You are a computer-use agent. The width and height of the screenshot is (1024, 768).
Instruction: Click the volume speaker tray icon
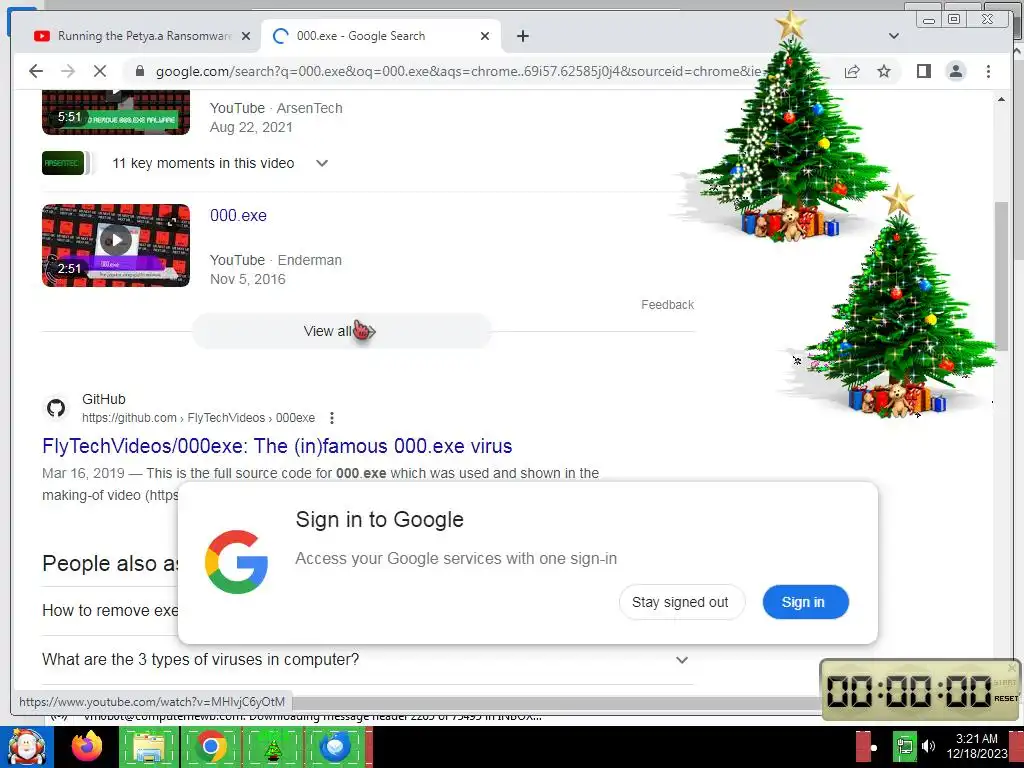[x=928, y=746]
